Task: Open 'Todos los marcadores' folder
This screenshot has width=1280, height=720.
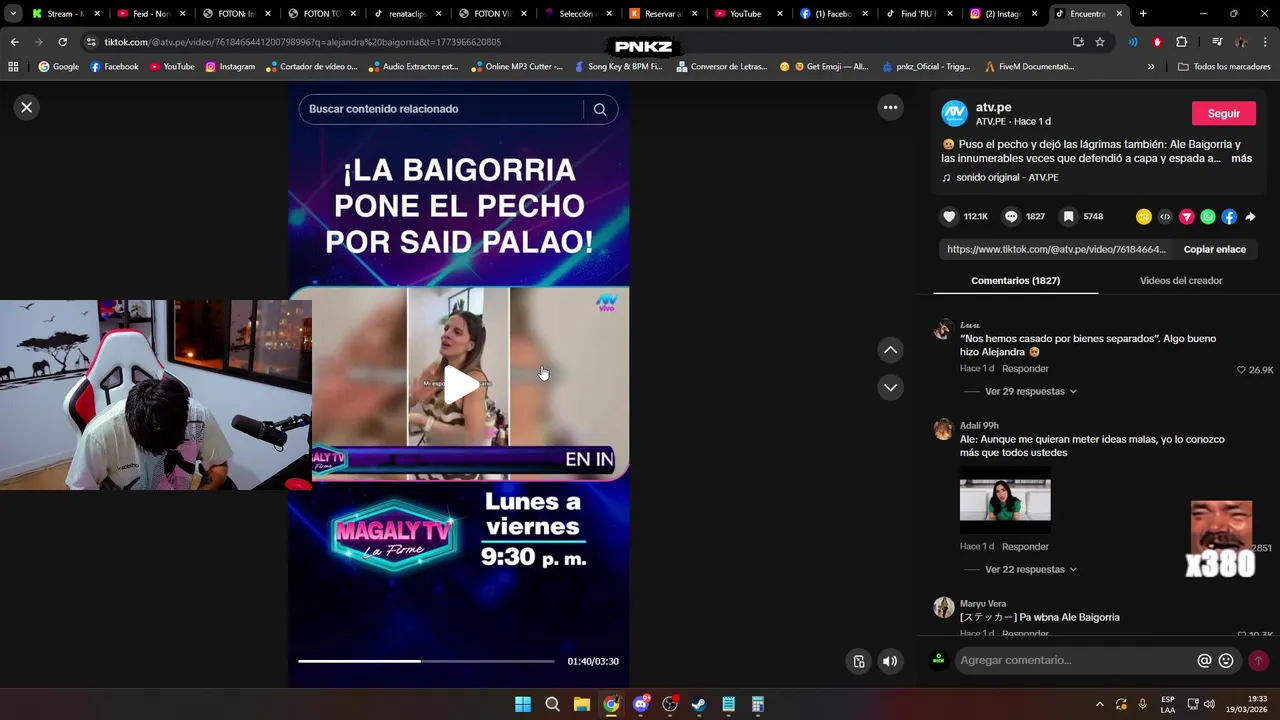Action: (x=1224, y=67)
